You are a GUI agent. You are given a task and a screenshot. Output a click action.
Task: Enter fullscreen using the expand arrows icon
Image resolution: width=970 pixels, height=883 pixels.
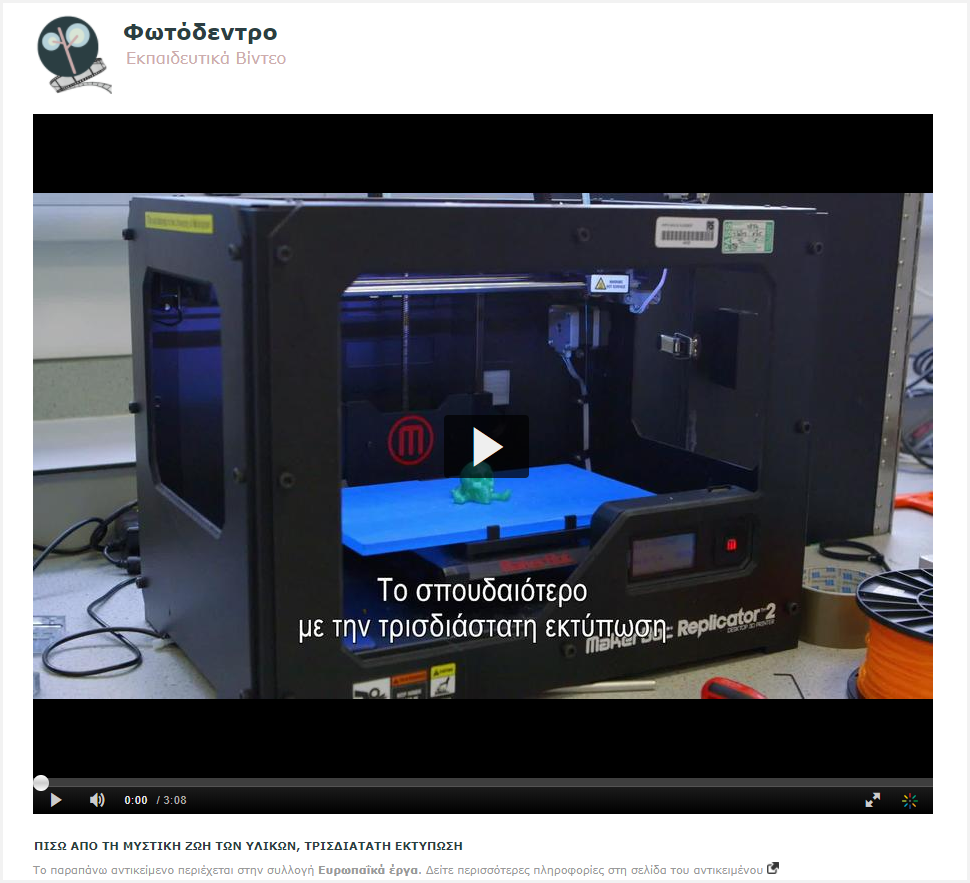872,800
